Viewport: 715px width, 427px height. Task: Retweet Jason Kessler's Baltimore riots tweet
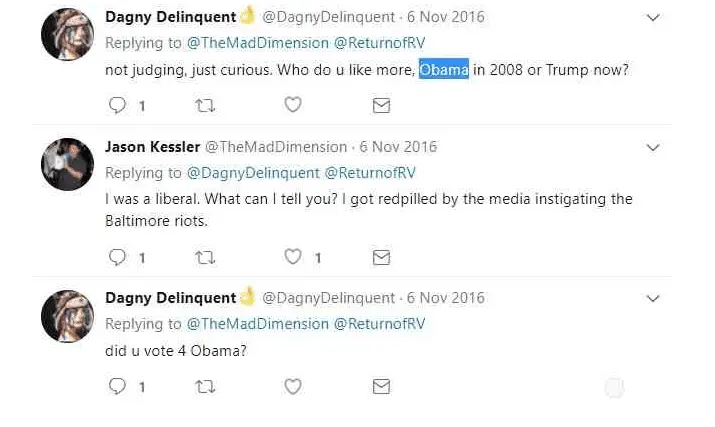click(205, 257)
